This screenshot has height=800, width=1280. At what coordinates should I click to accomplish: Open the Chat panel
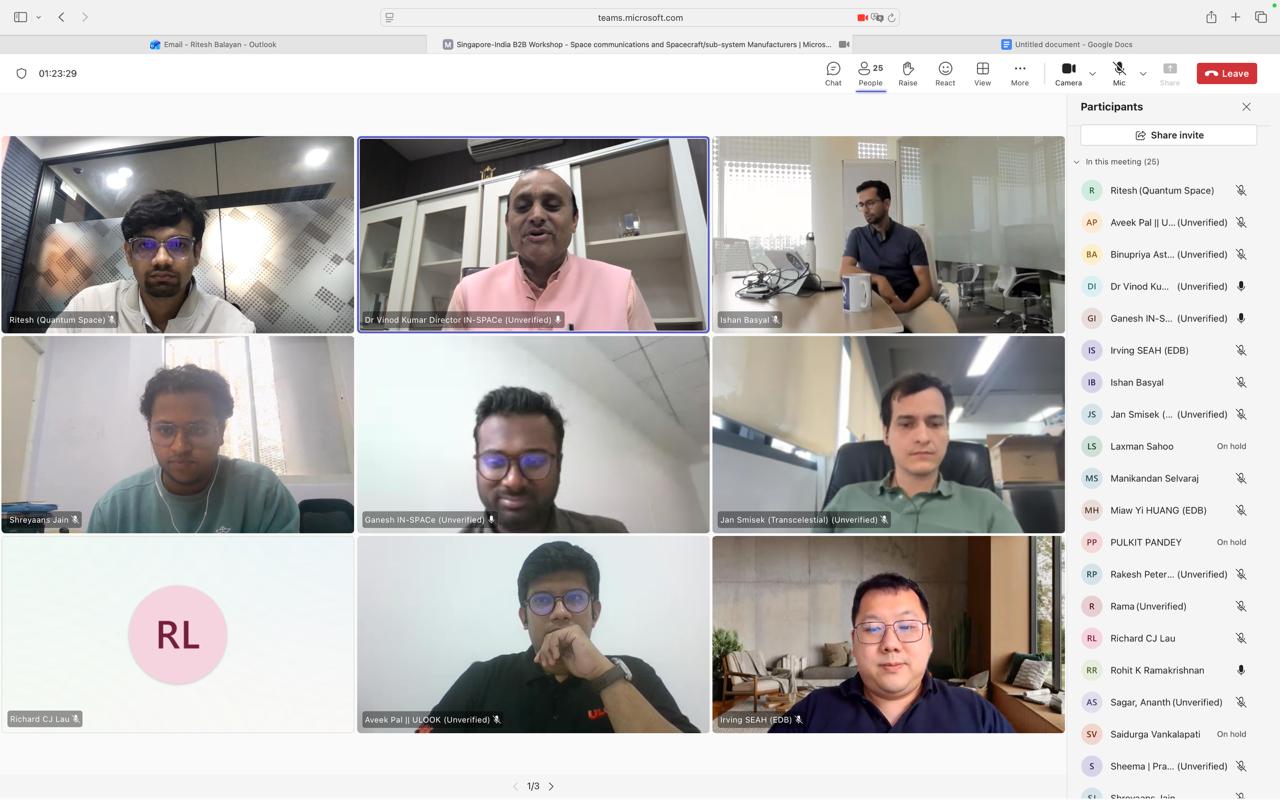coord(832,72)
